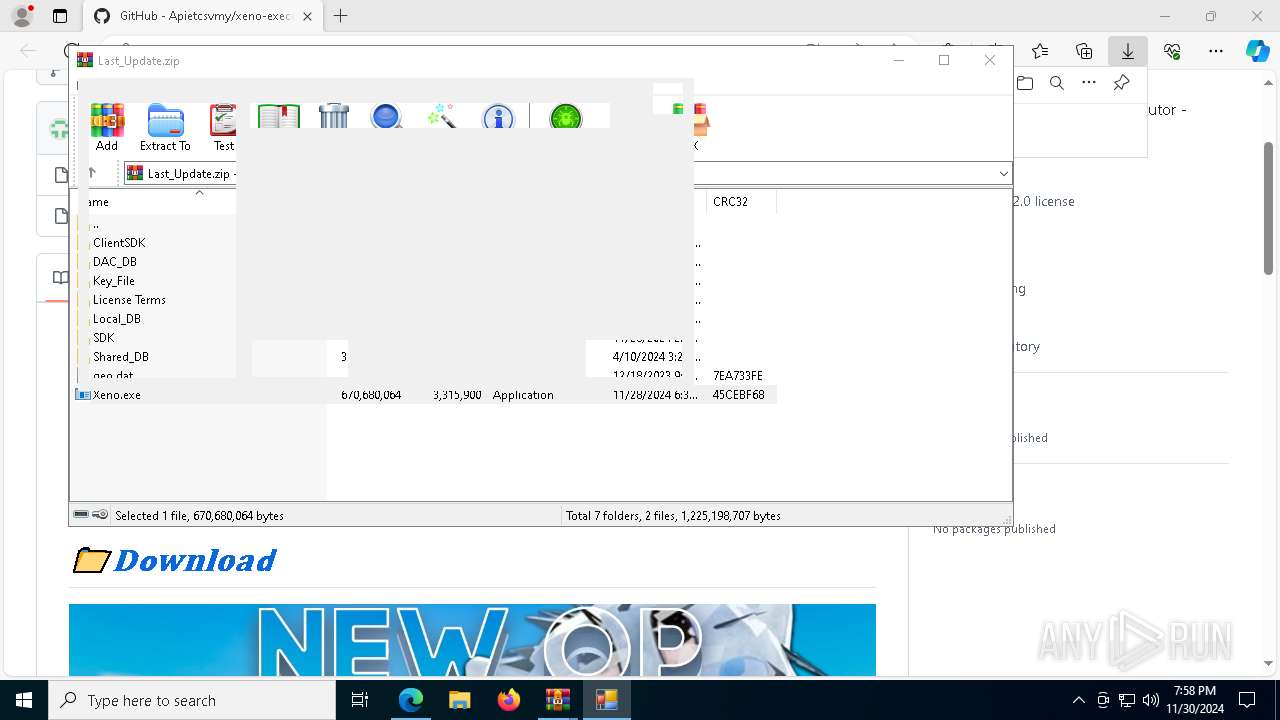
Task: Click the Delete trash can toolbar icon
Action: coord(334,116)
